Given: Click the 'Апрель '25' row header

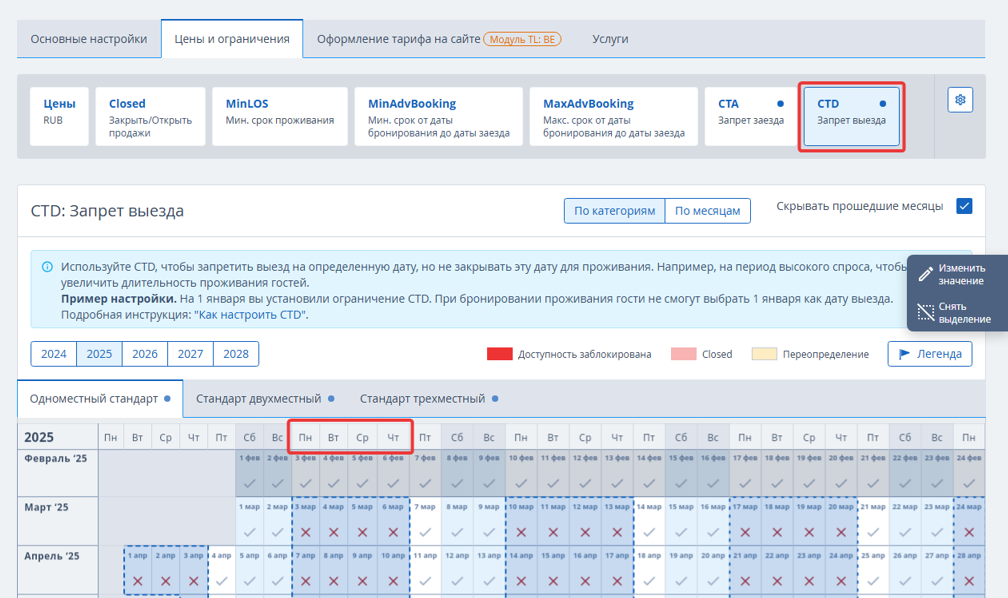Looking at the screenshot, I should click(x=58, y=570).
